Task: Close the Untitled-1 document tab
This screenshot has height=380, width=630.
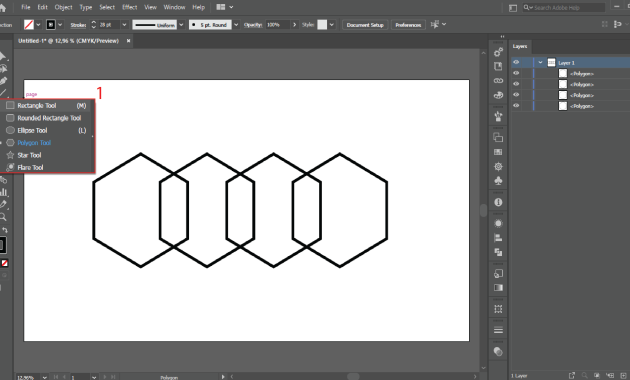Action: (x=129, y=41)
